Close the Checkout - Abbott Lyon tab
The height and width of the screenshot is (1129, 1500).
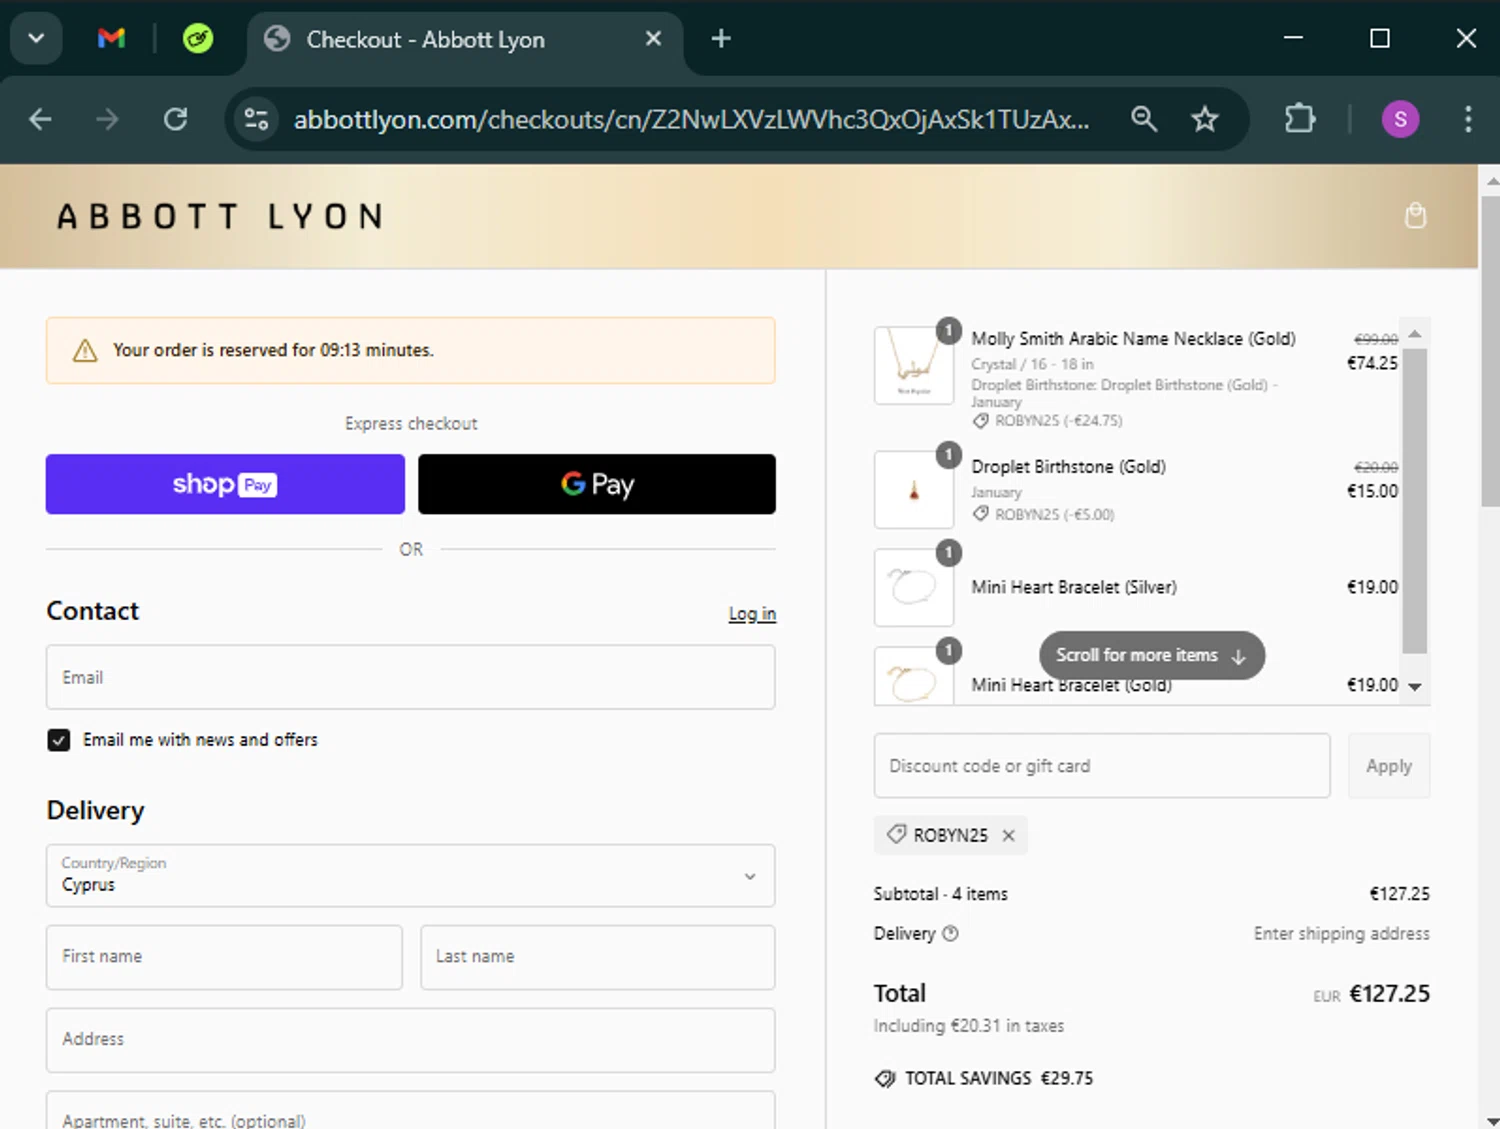coord(653,38)
